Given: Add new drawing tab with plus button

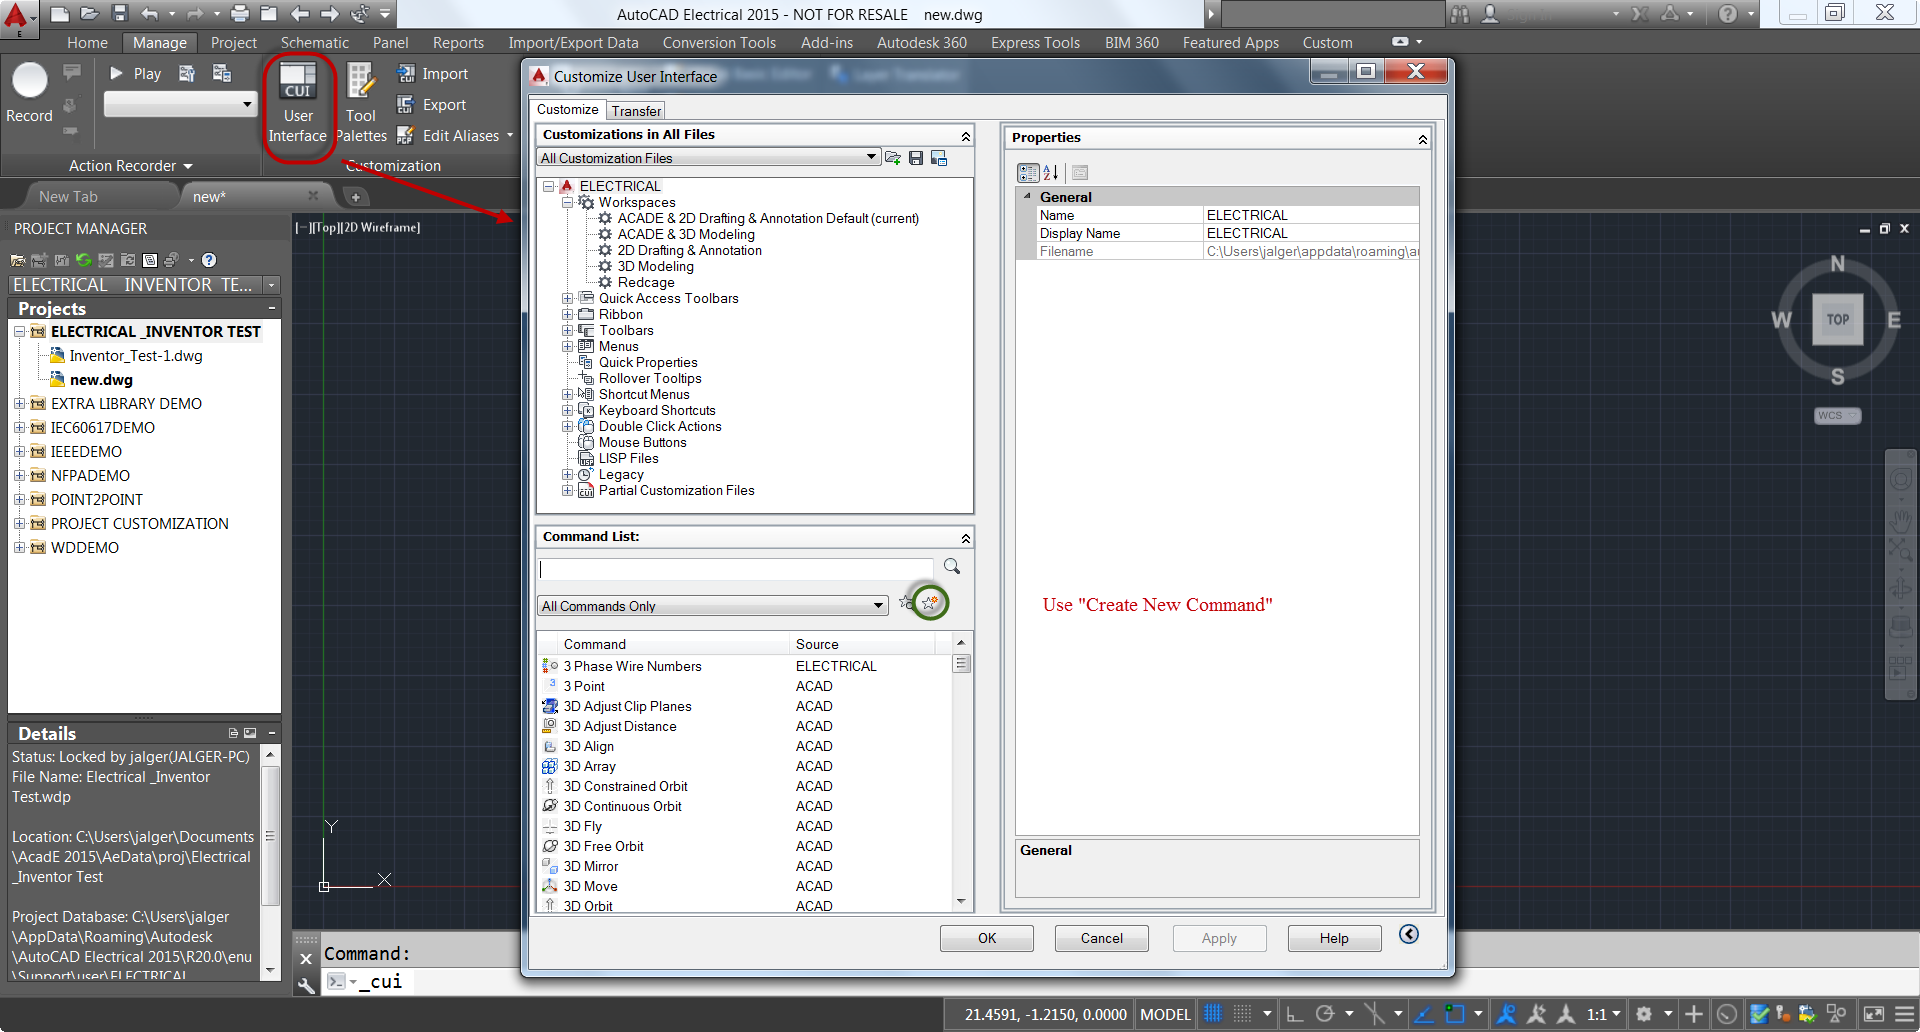Looking at the screenshot, I should 355,197.
